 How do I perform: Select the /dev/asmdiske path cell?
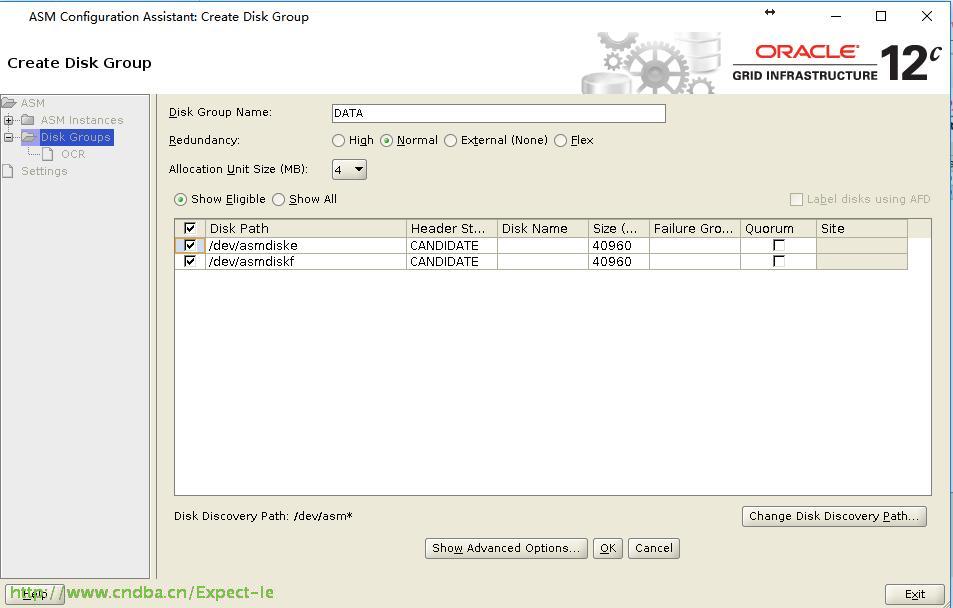click(306, 245)
